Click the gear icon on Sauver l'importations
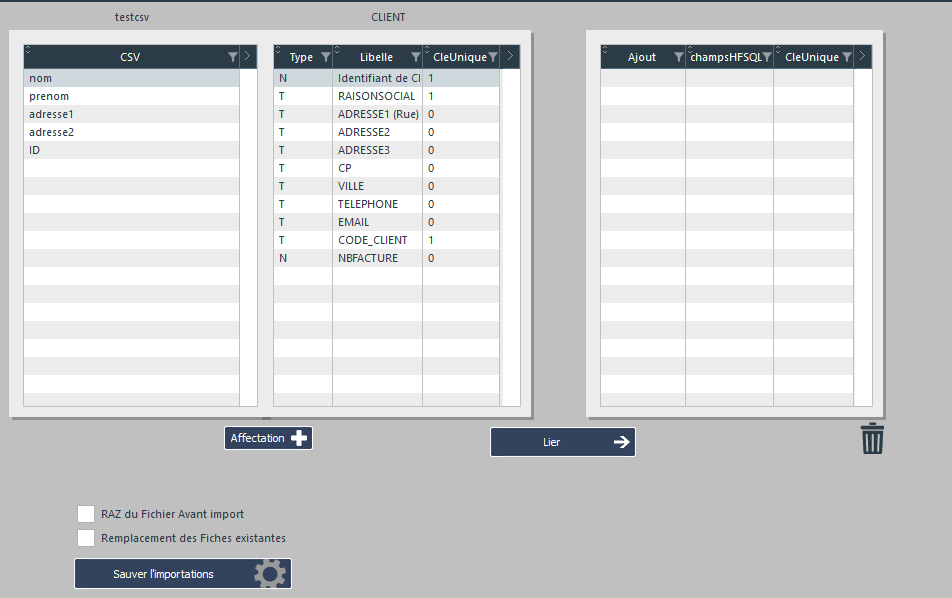This screenshot has height=598, width=952. [270, 574]
